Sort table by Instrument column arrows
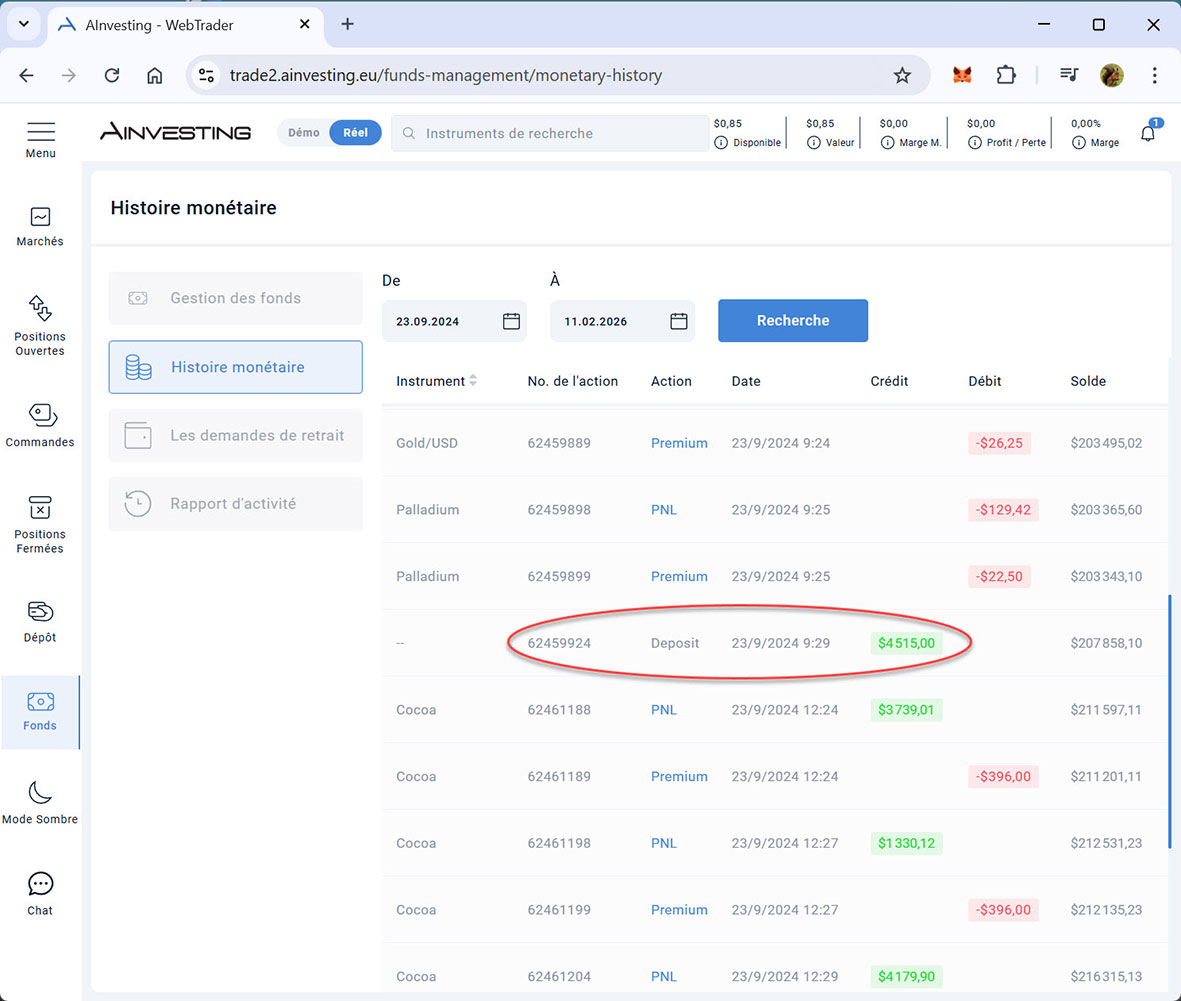 point(473,381)
